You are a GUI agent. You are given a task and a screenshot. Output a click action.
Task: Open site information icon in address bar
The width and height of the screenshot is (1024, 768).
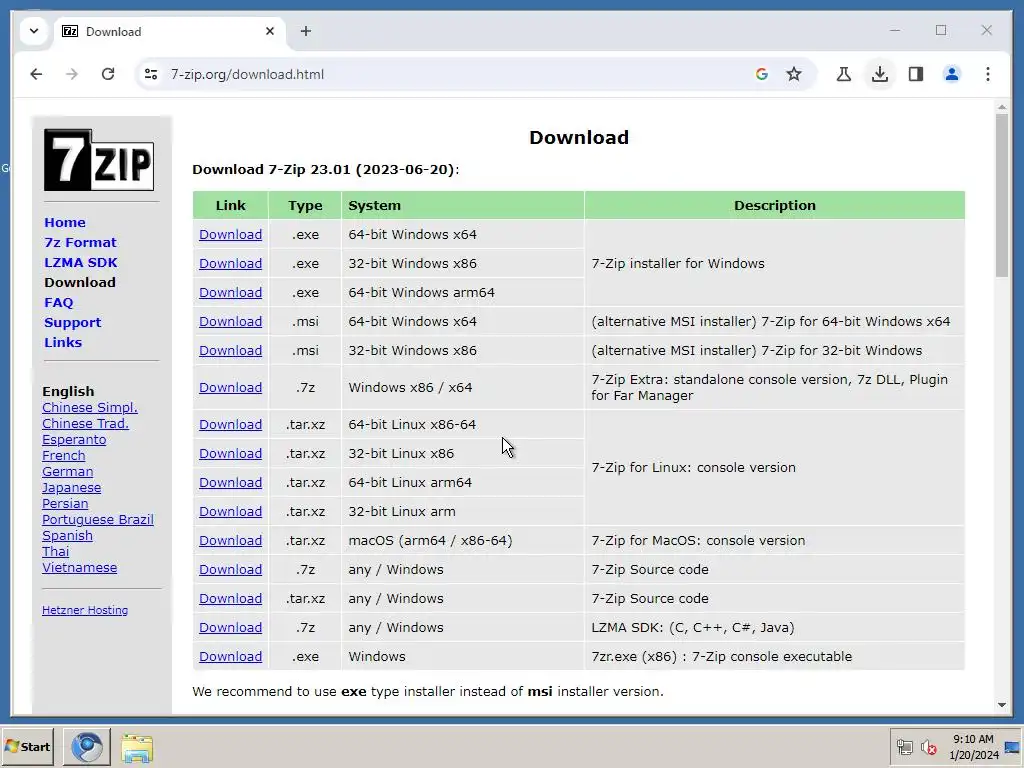pyautogui.click(x=151, y=74)
